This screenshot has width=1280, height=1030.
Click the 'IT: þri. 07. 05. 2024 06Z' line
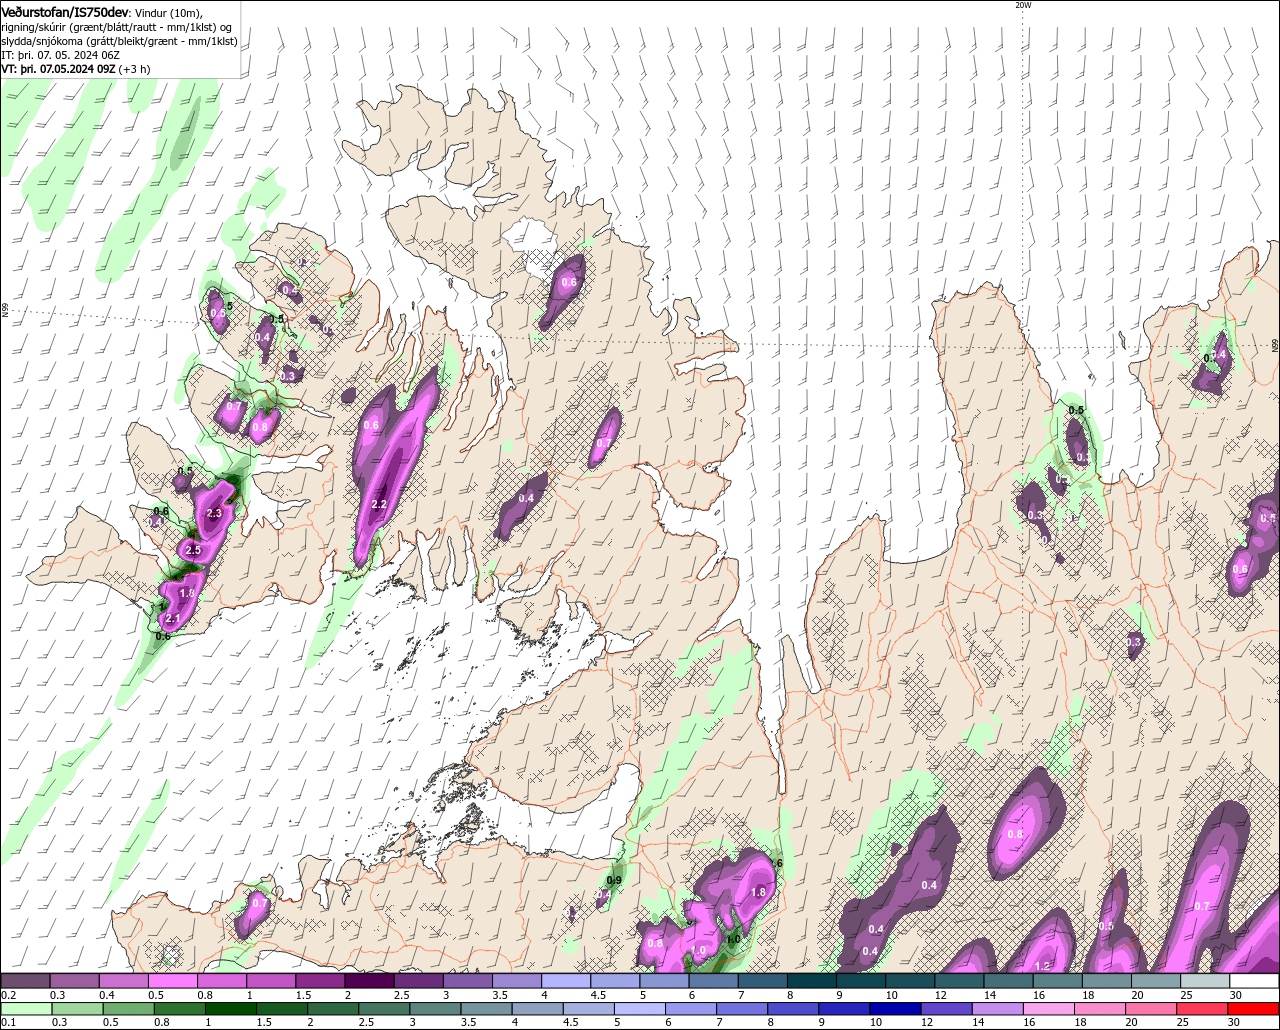pos(61,54)
